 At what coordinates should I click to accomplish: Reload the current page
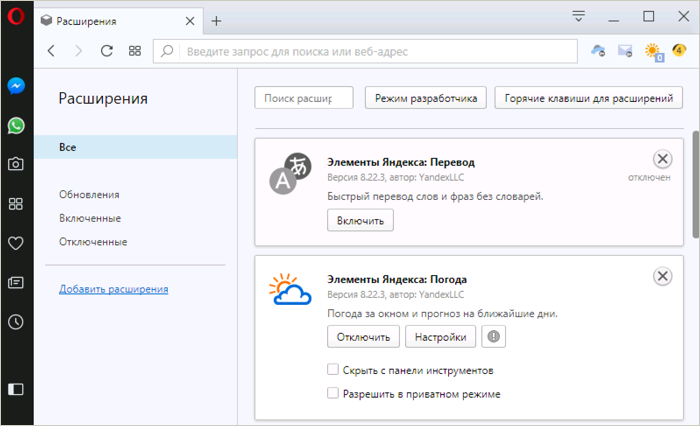107,51
